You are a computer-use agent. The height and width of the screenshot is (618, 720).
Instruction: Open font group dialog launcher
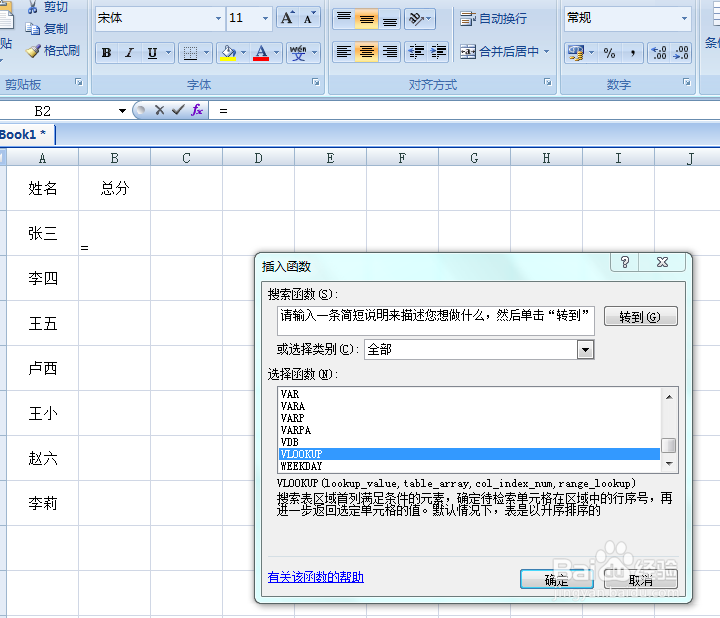point(315,82)
